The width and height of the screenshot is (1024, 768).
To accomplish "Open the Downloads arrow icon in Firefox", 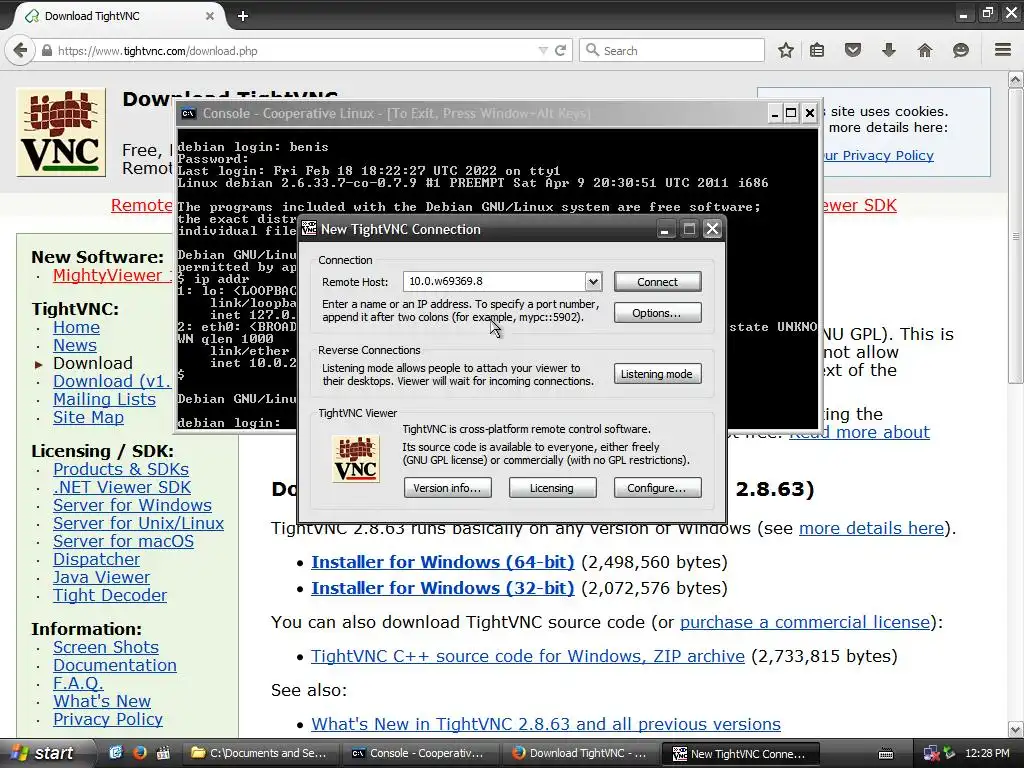I will tap(889, 50).
